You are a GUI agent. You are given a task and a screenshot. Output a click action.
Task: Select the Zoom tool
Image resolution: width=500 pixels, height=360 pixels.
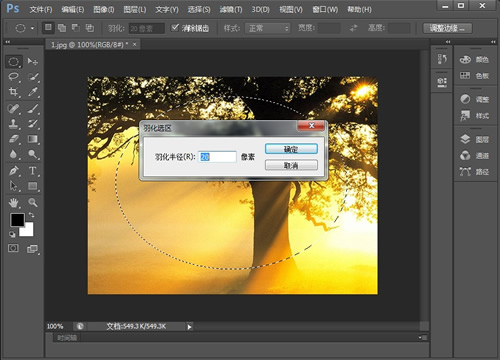click(33, 202)
